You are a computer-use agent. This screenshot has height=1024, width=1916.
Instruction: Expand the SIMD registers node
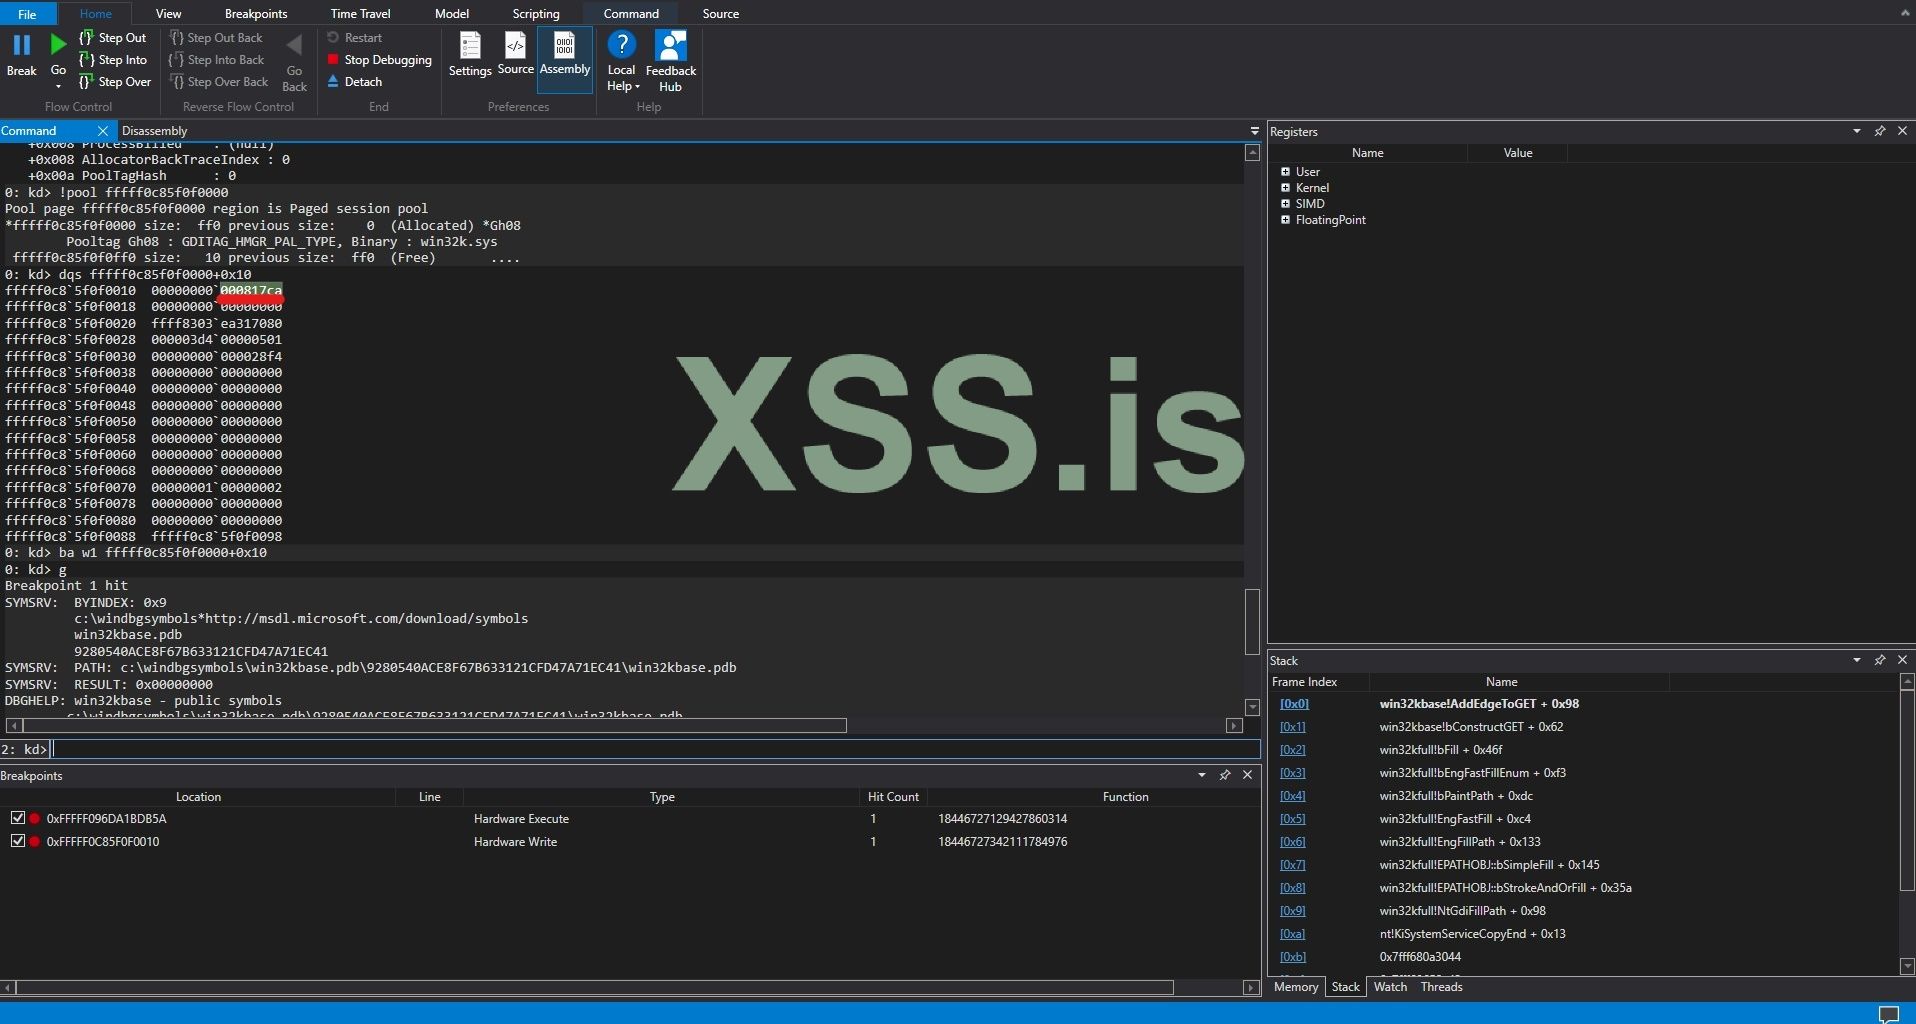[1285, 204]
